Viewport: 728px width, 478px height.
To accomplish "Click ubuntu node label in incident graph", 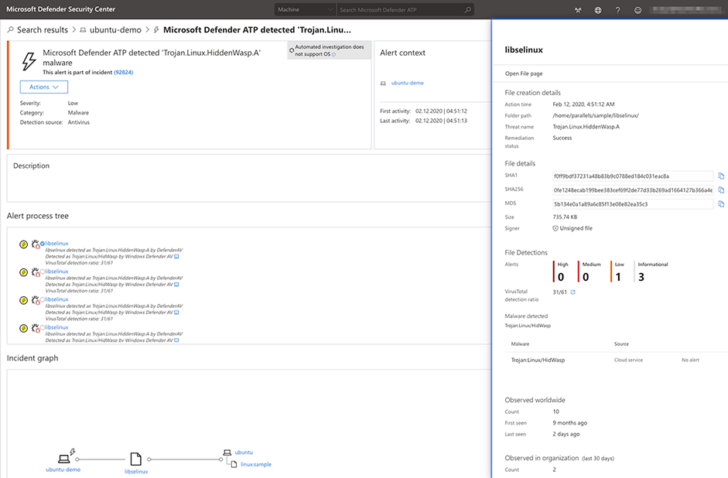I will (x=244, y=452).
